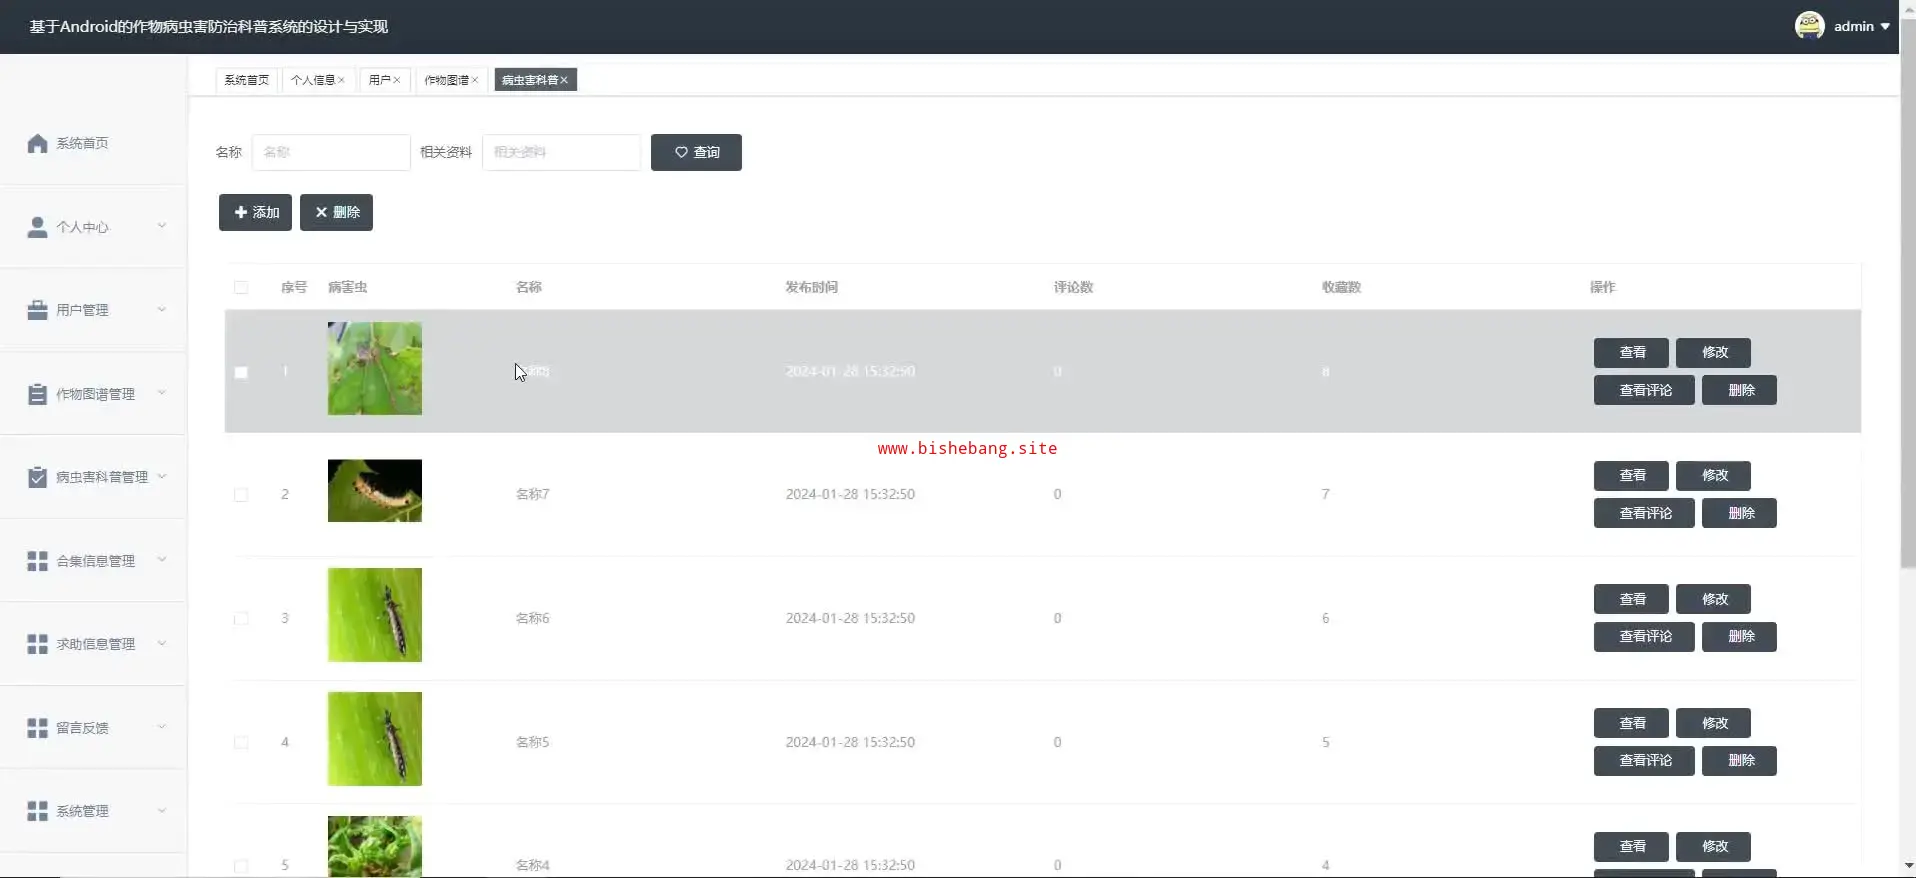Open the plant thumbnail for 名称4

point(375,846)
